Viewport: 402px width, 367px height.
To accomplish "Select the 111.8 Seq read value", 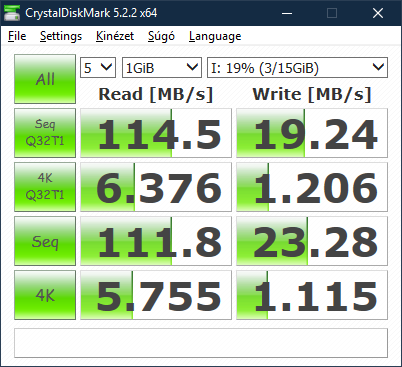I will pos(156,241).
